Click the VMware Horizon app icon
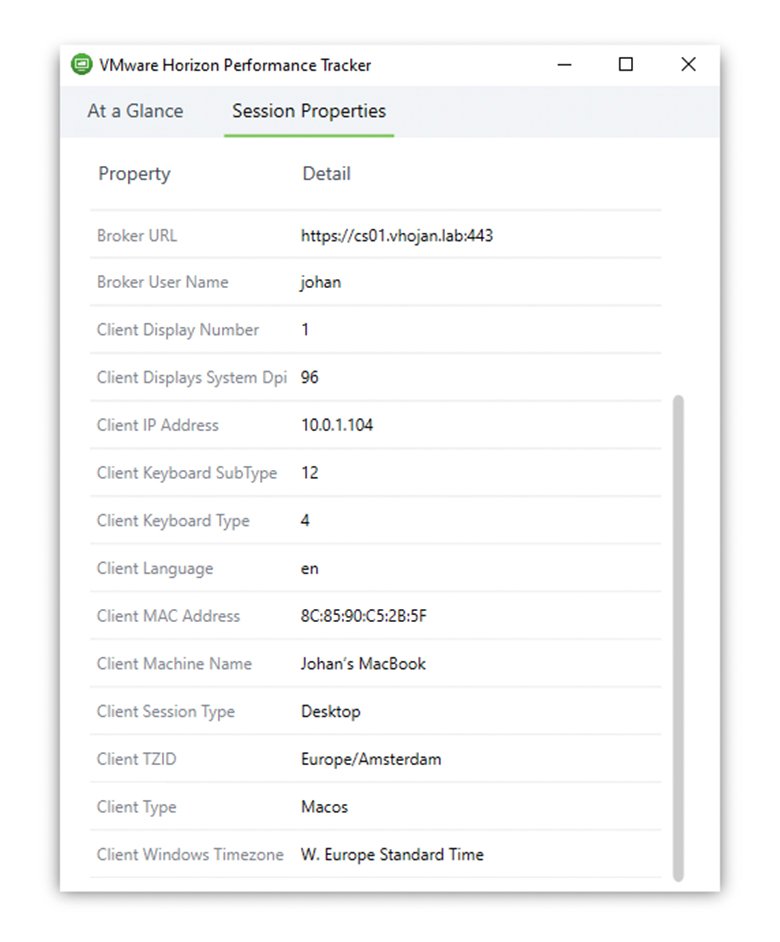This screenshot has width=780, height=942. click(x=81, y=65)
